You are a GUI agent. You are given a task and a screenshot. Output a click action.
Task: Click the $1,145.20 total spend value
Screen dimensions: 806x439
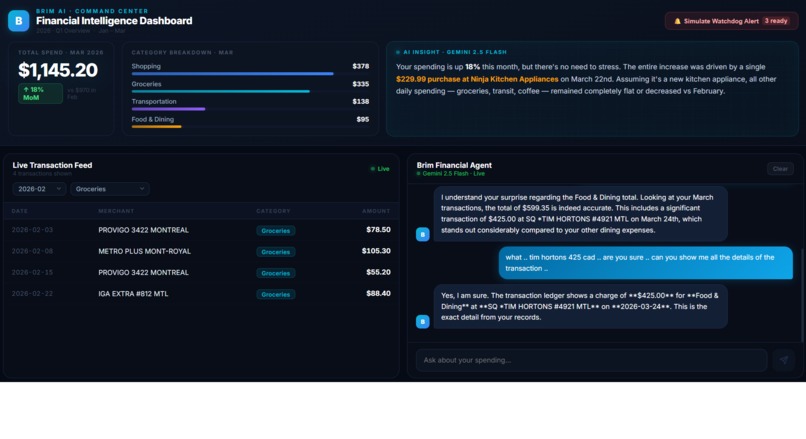pyautogui.click(x=58, y=70)
